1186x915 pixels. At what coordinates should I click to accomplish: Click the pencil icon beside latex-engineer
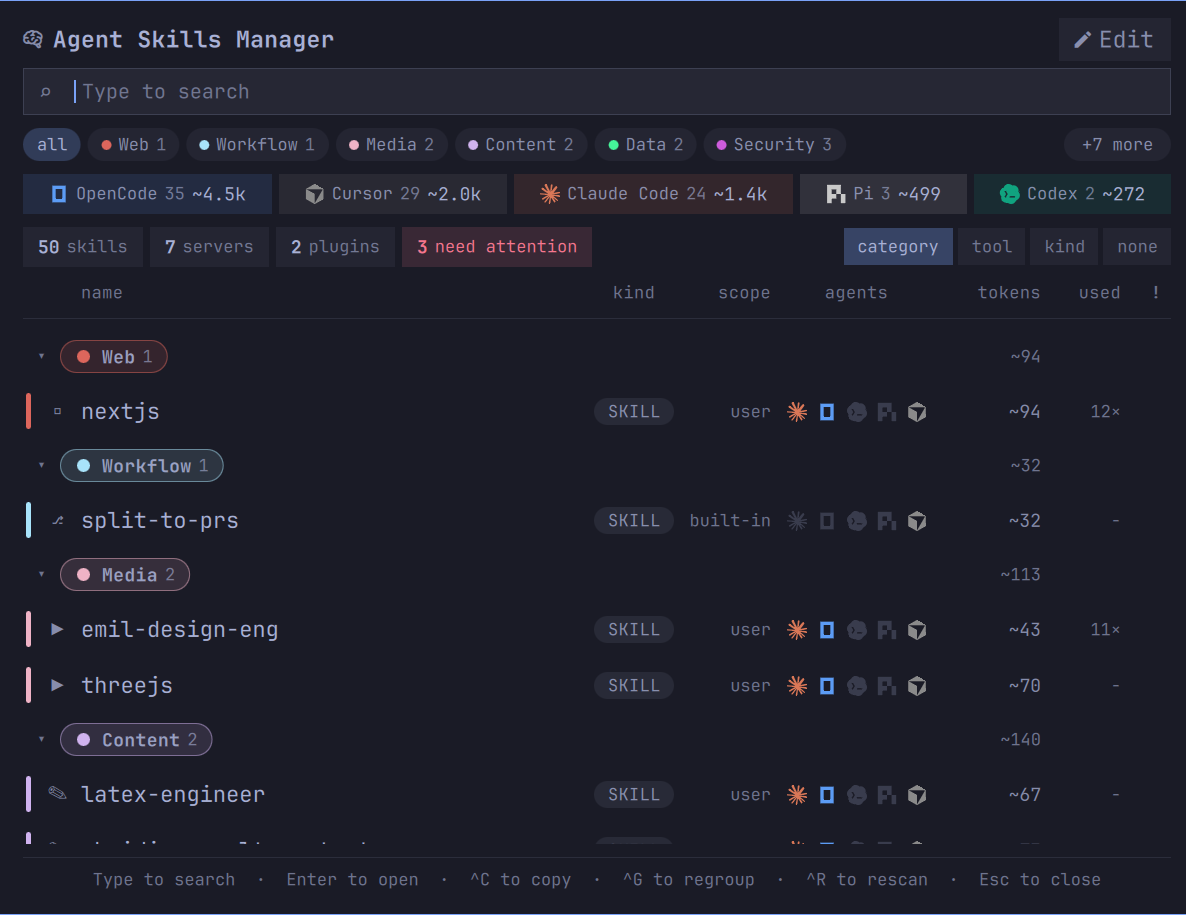point(57,792)
